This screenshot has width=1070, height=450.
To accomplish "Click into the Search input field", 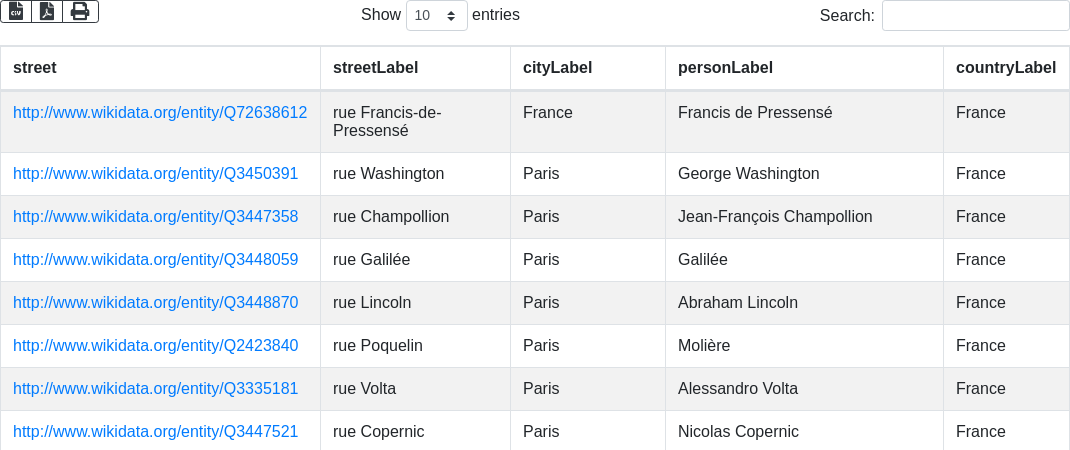I will pos(975,16).
